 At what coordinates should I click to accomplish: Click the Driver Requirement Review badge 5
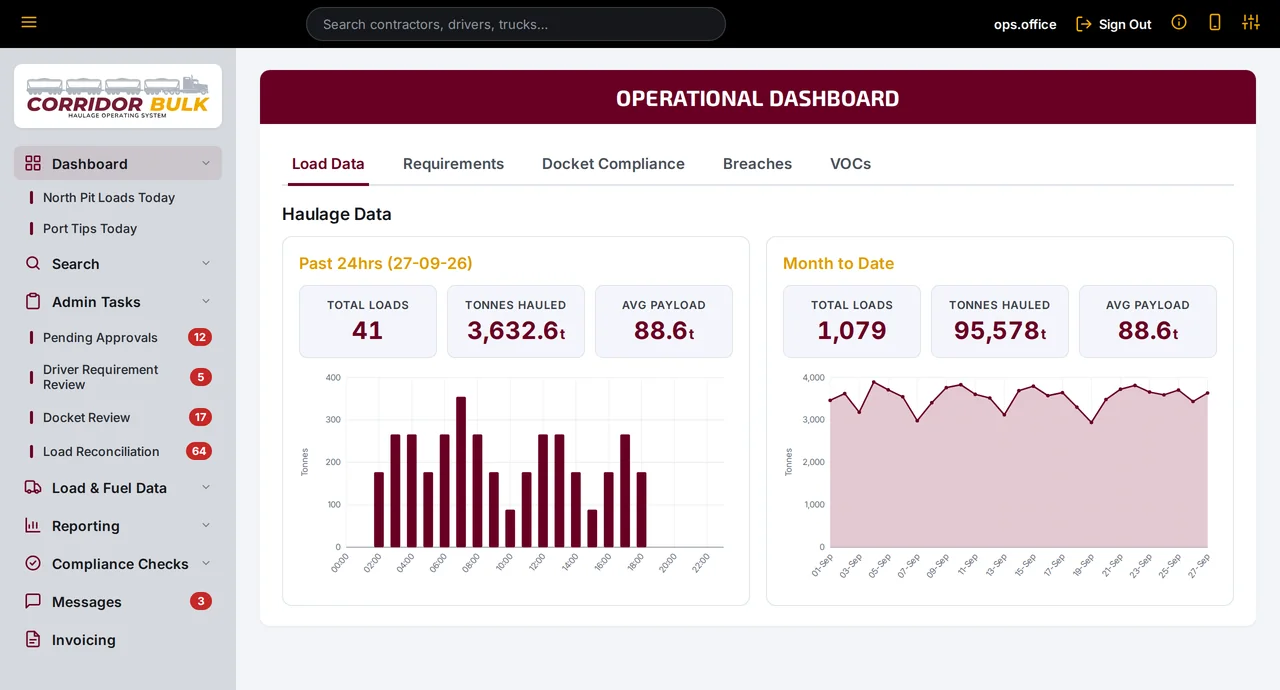[201, 377]
